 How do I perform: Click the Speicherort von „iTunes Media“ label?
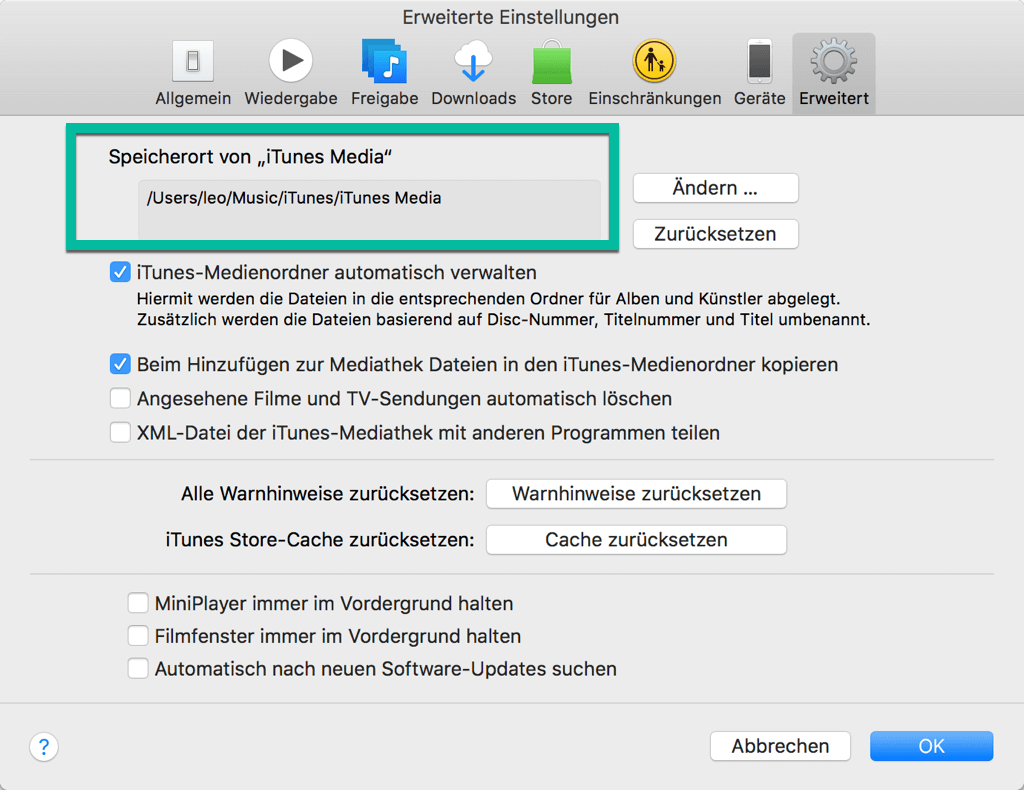(x=250, y=157)
